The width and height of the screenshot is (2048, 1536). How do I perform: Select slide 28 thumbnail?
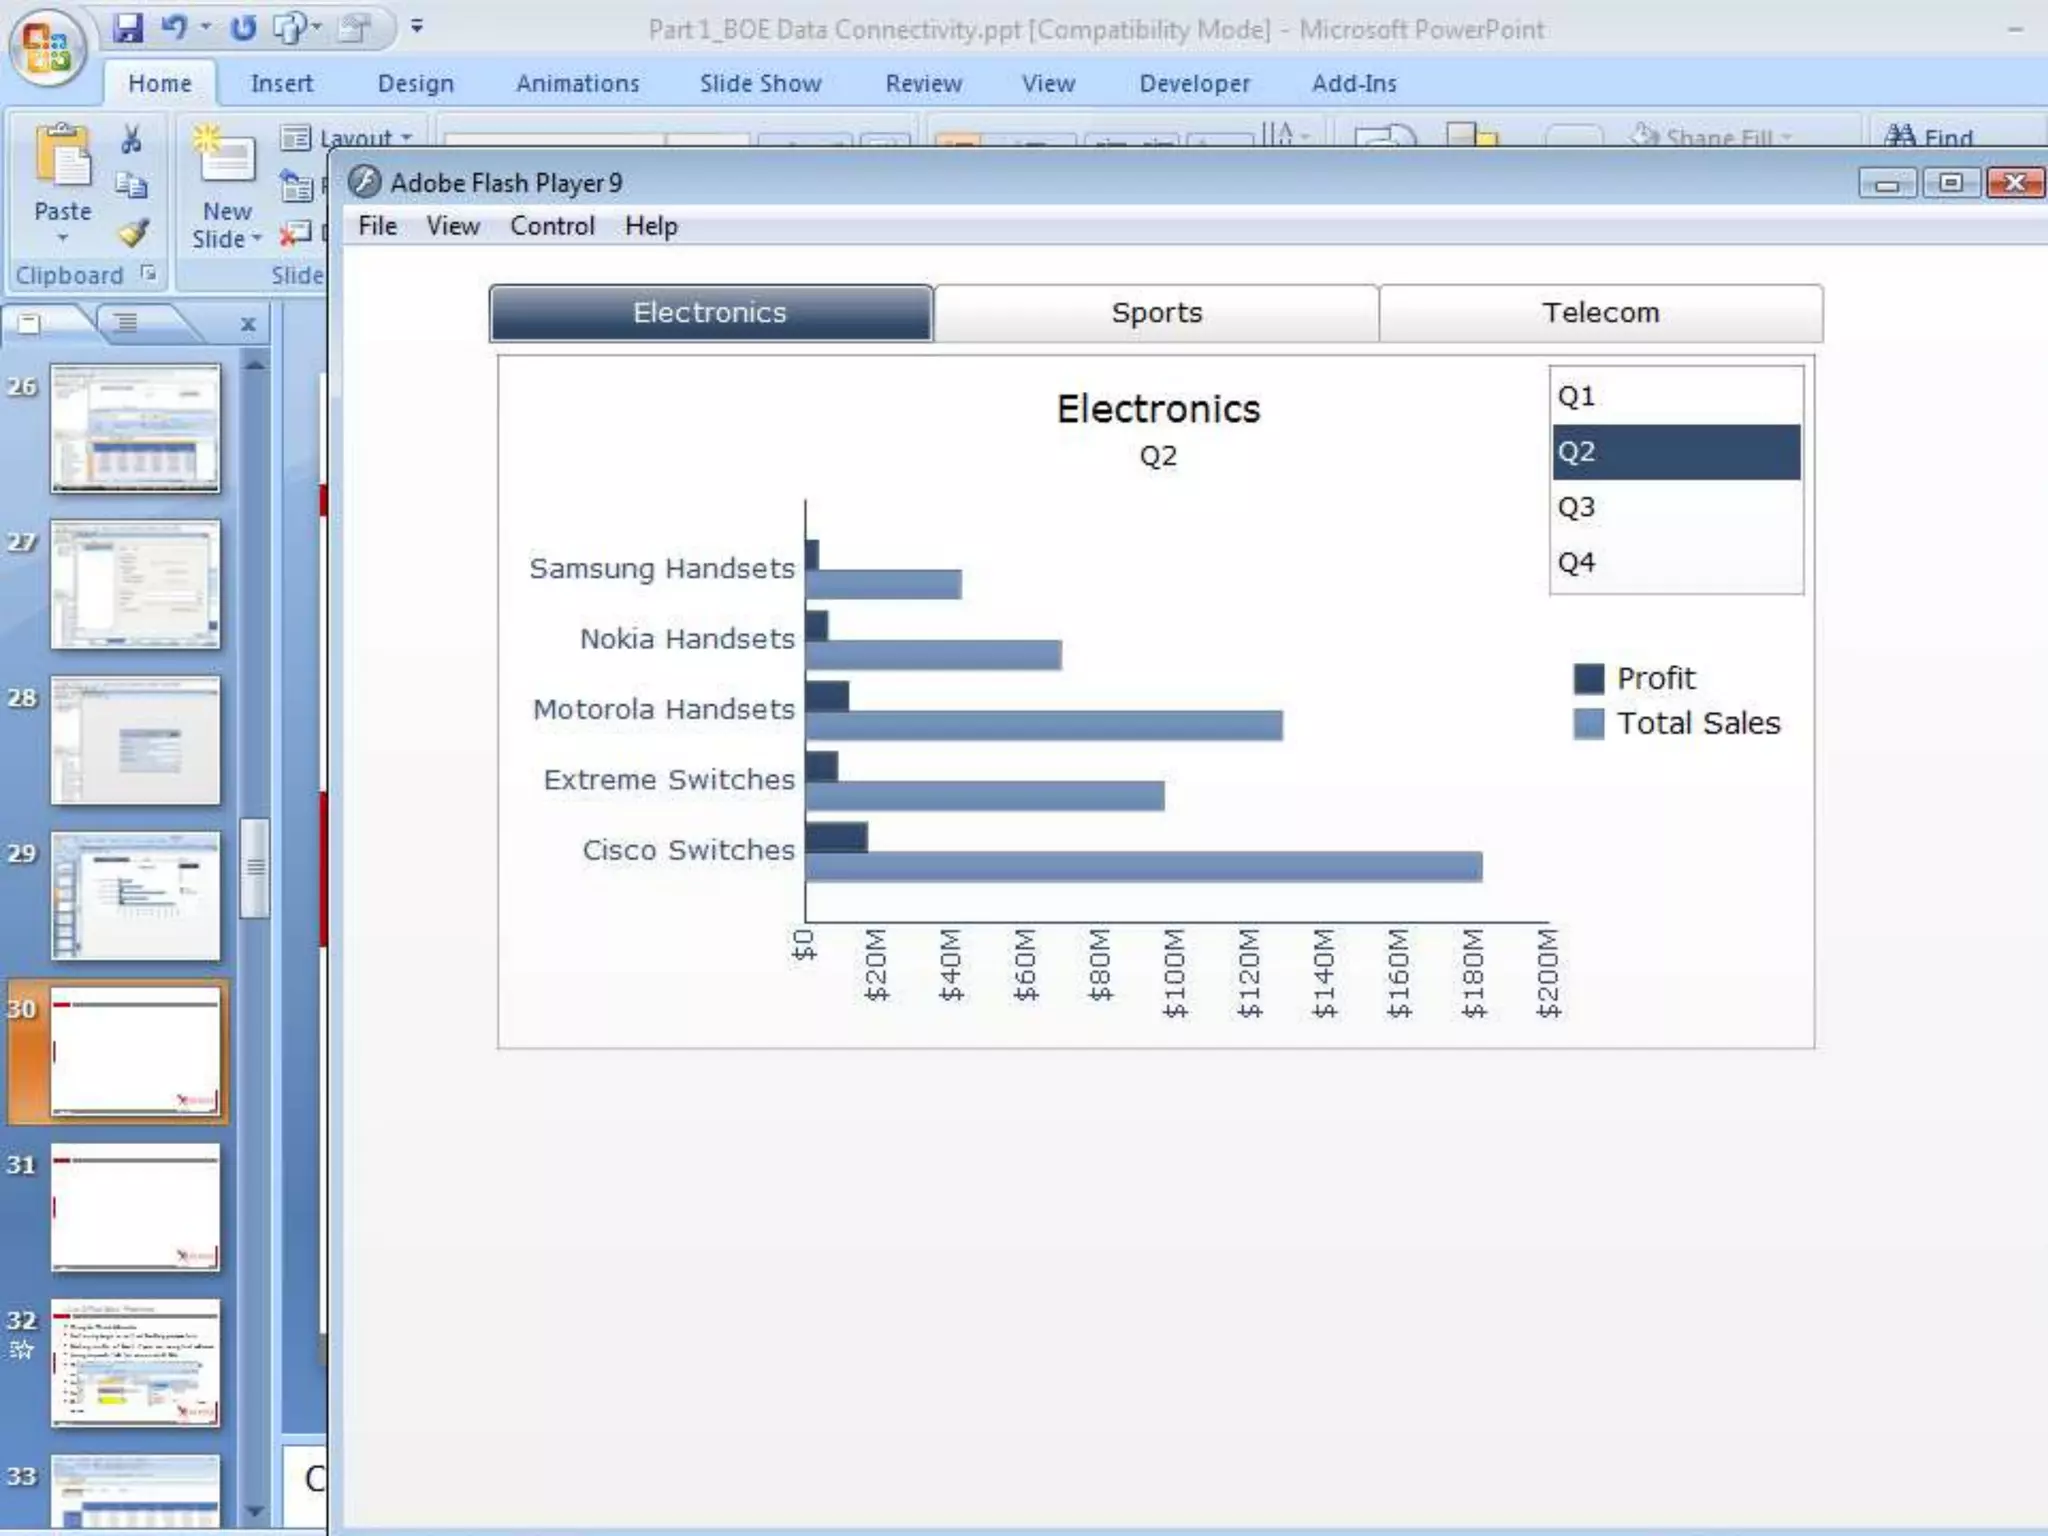tap(135, 741)
